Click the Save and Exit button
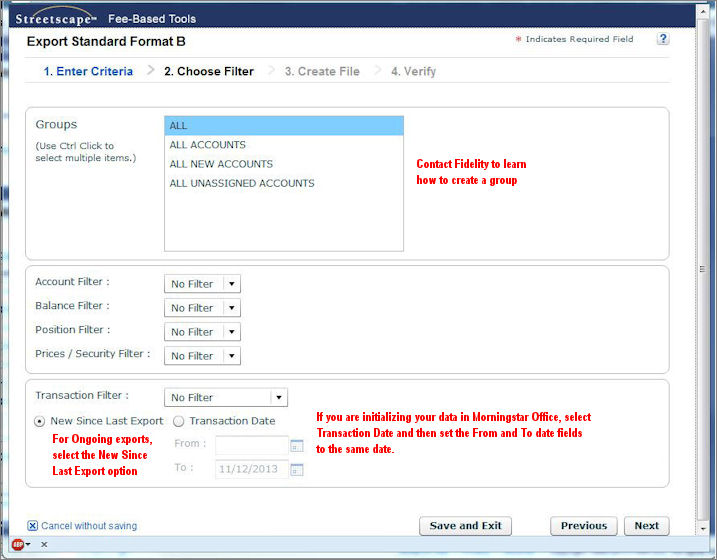Image resolution: width=717 pixels, height=560 pixels. [x=465, y=526]
